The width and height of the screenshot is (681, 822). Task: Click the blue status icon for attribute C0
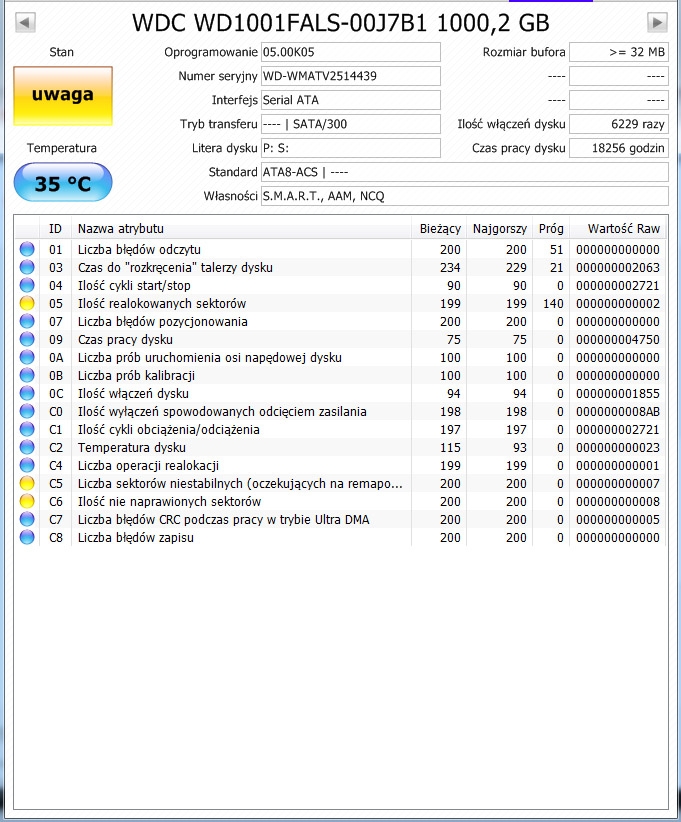[x=27, y=411]
